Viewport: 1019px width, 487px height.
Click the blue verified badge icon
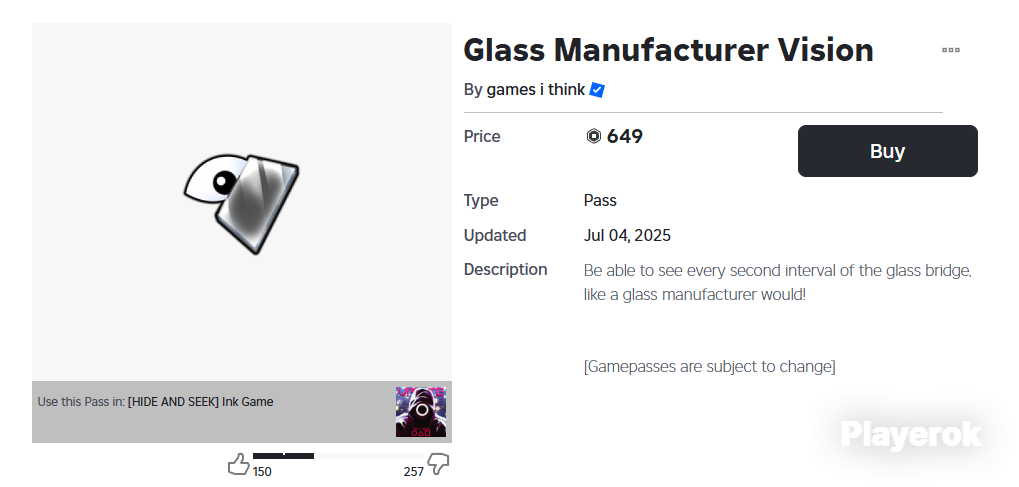[597, 90]
